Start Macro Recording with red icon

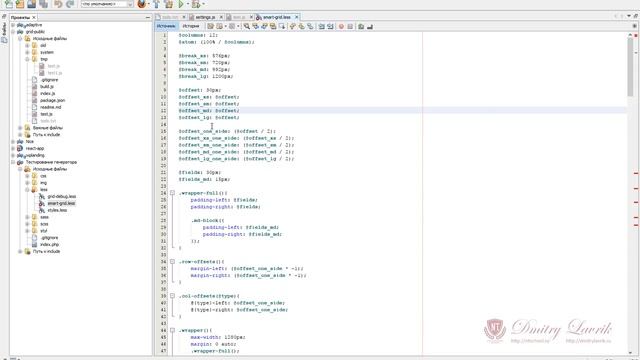(x=341, y=27)
